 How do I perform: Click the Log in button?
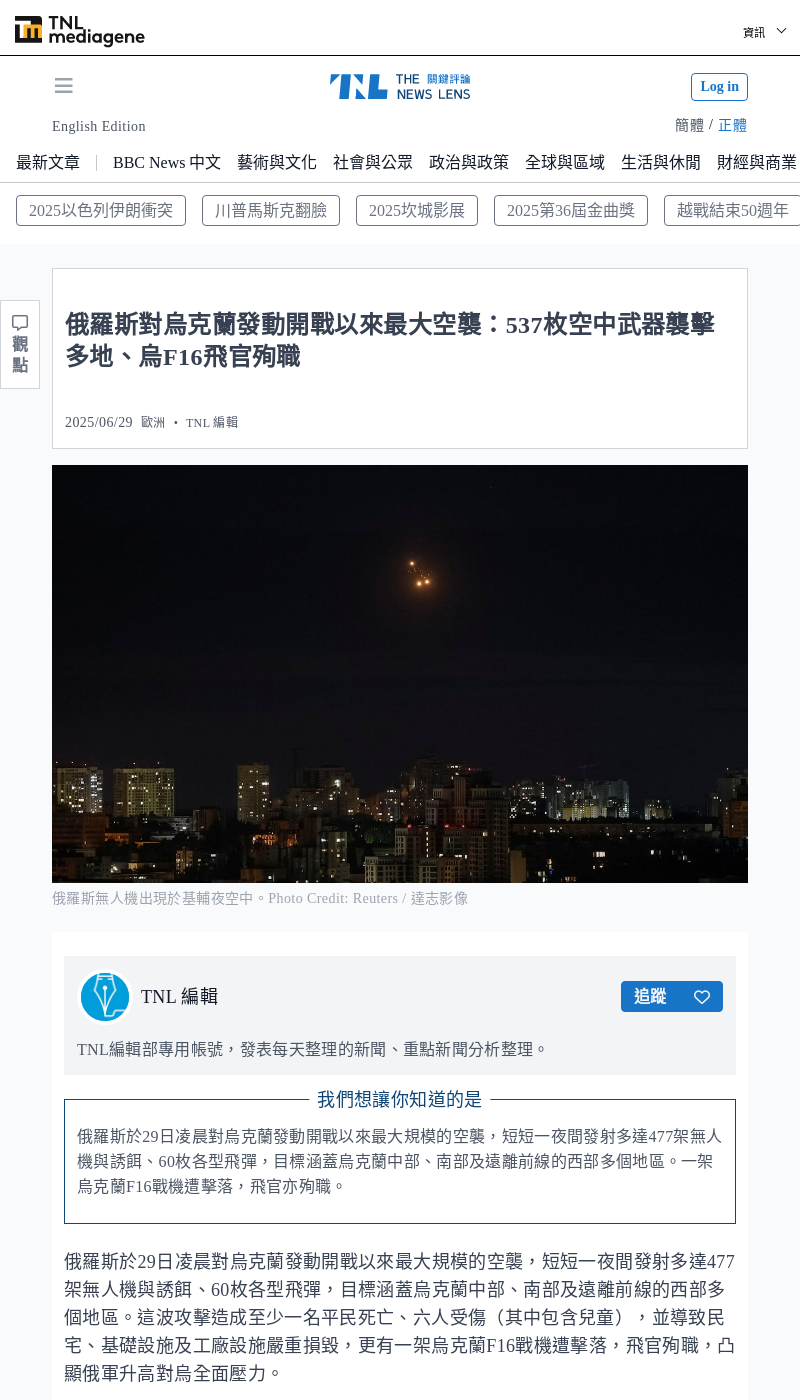pos(719,87)
